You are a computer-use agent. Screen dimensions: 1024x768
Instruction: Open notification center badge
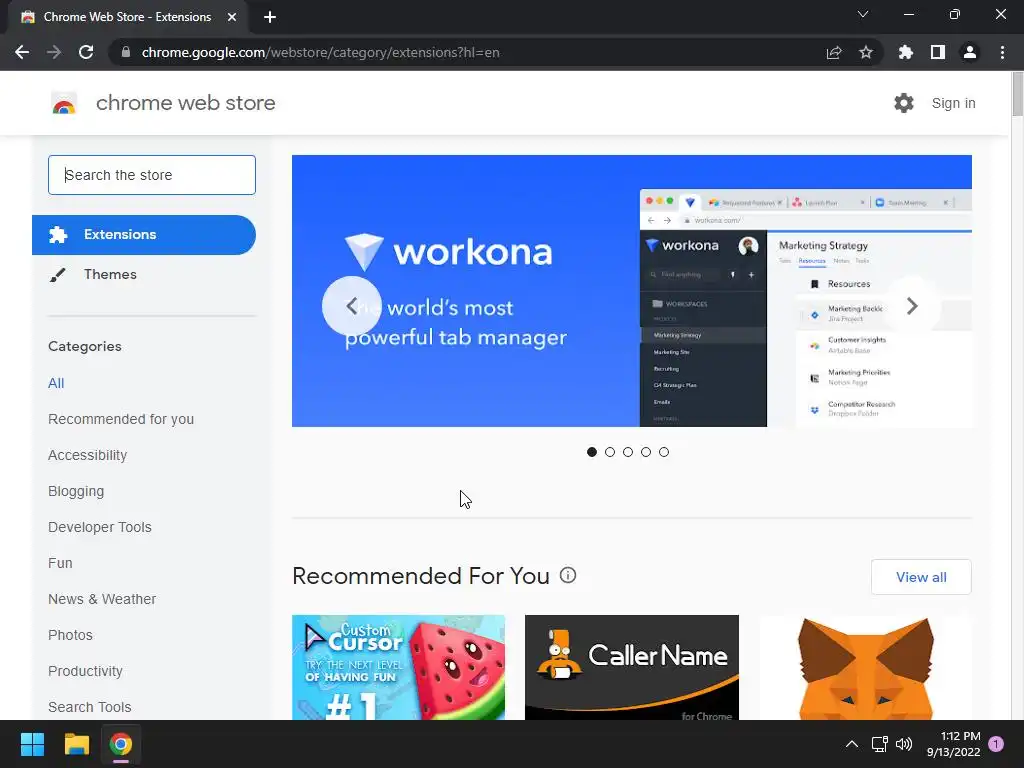[x=996, y=744]
